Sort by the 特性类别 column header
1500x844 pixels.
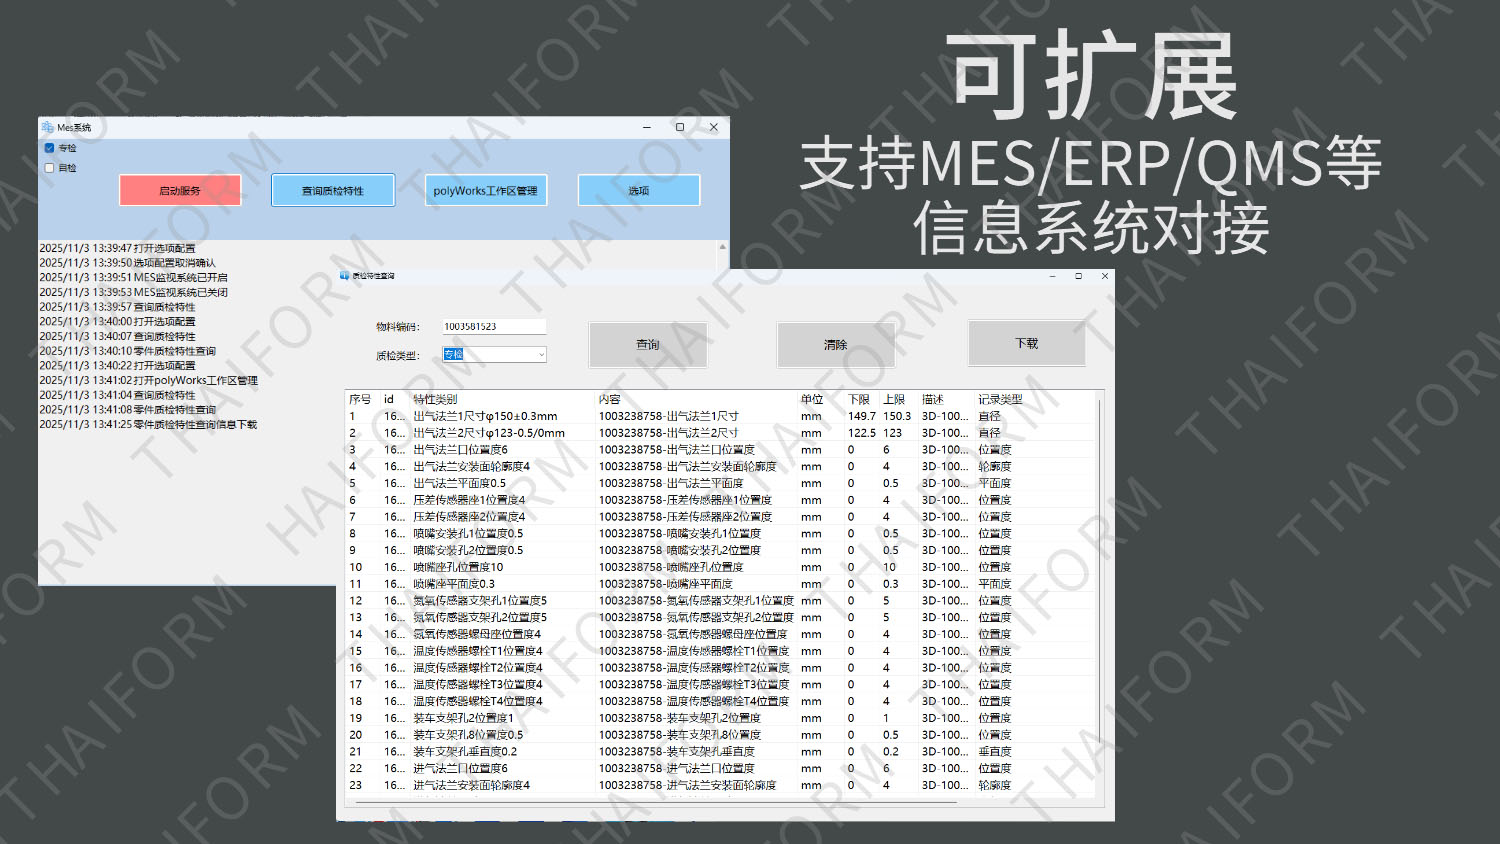coord(435,399)
